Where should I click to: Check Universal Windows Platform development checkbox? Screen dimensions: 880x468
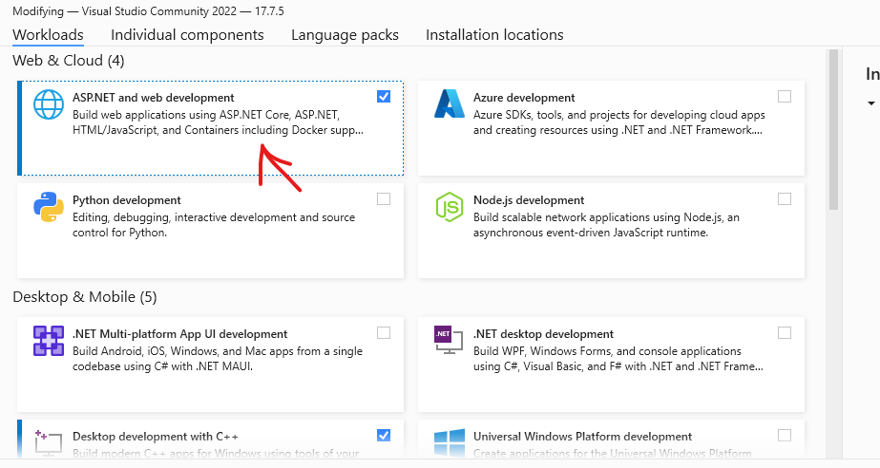click(x=785, y=435)
